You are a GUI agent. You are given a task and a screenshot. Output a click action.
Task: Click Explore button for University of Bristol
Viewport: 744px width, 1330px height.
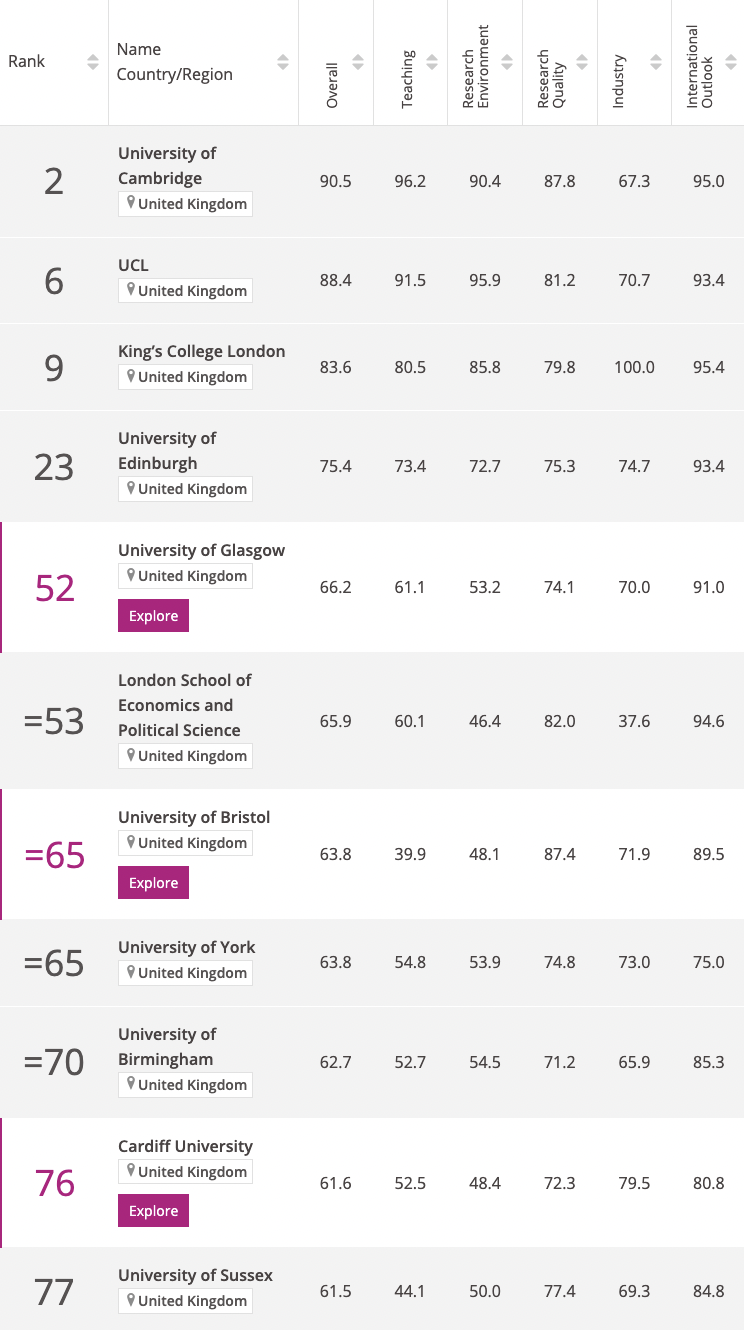pos(153,883)
